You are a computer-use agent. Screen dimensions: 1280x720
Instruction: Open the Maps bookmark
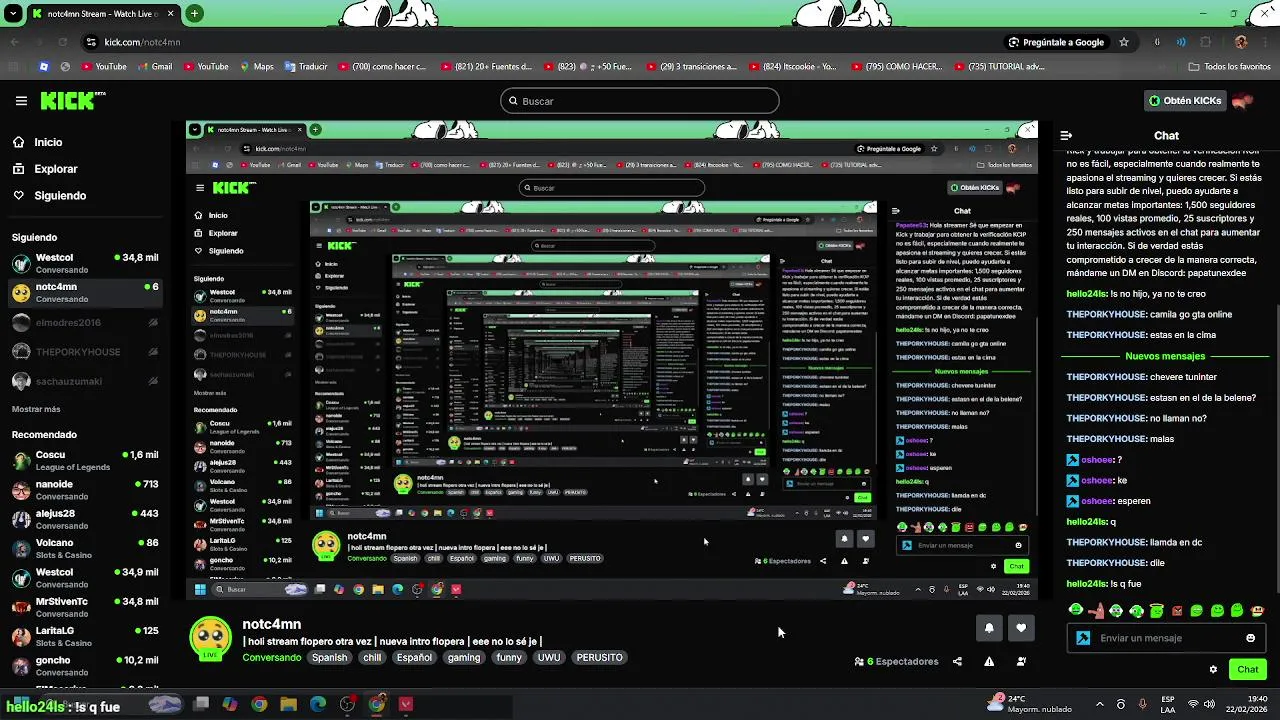(x=256, y=67)
